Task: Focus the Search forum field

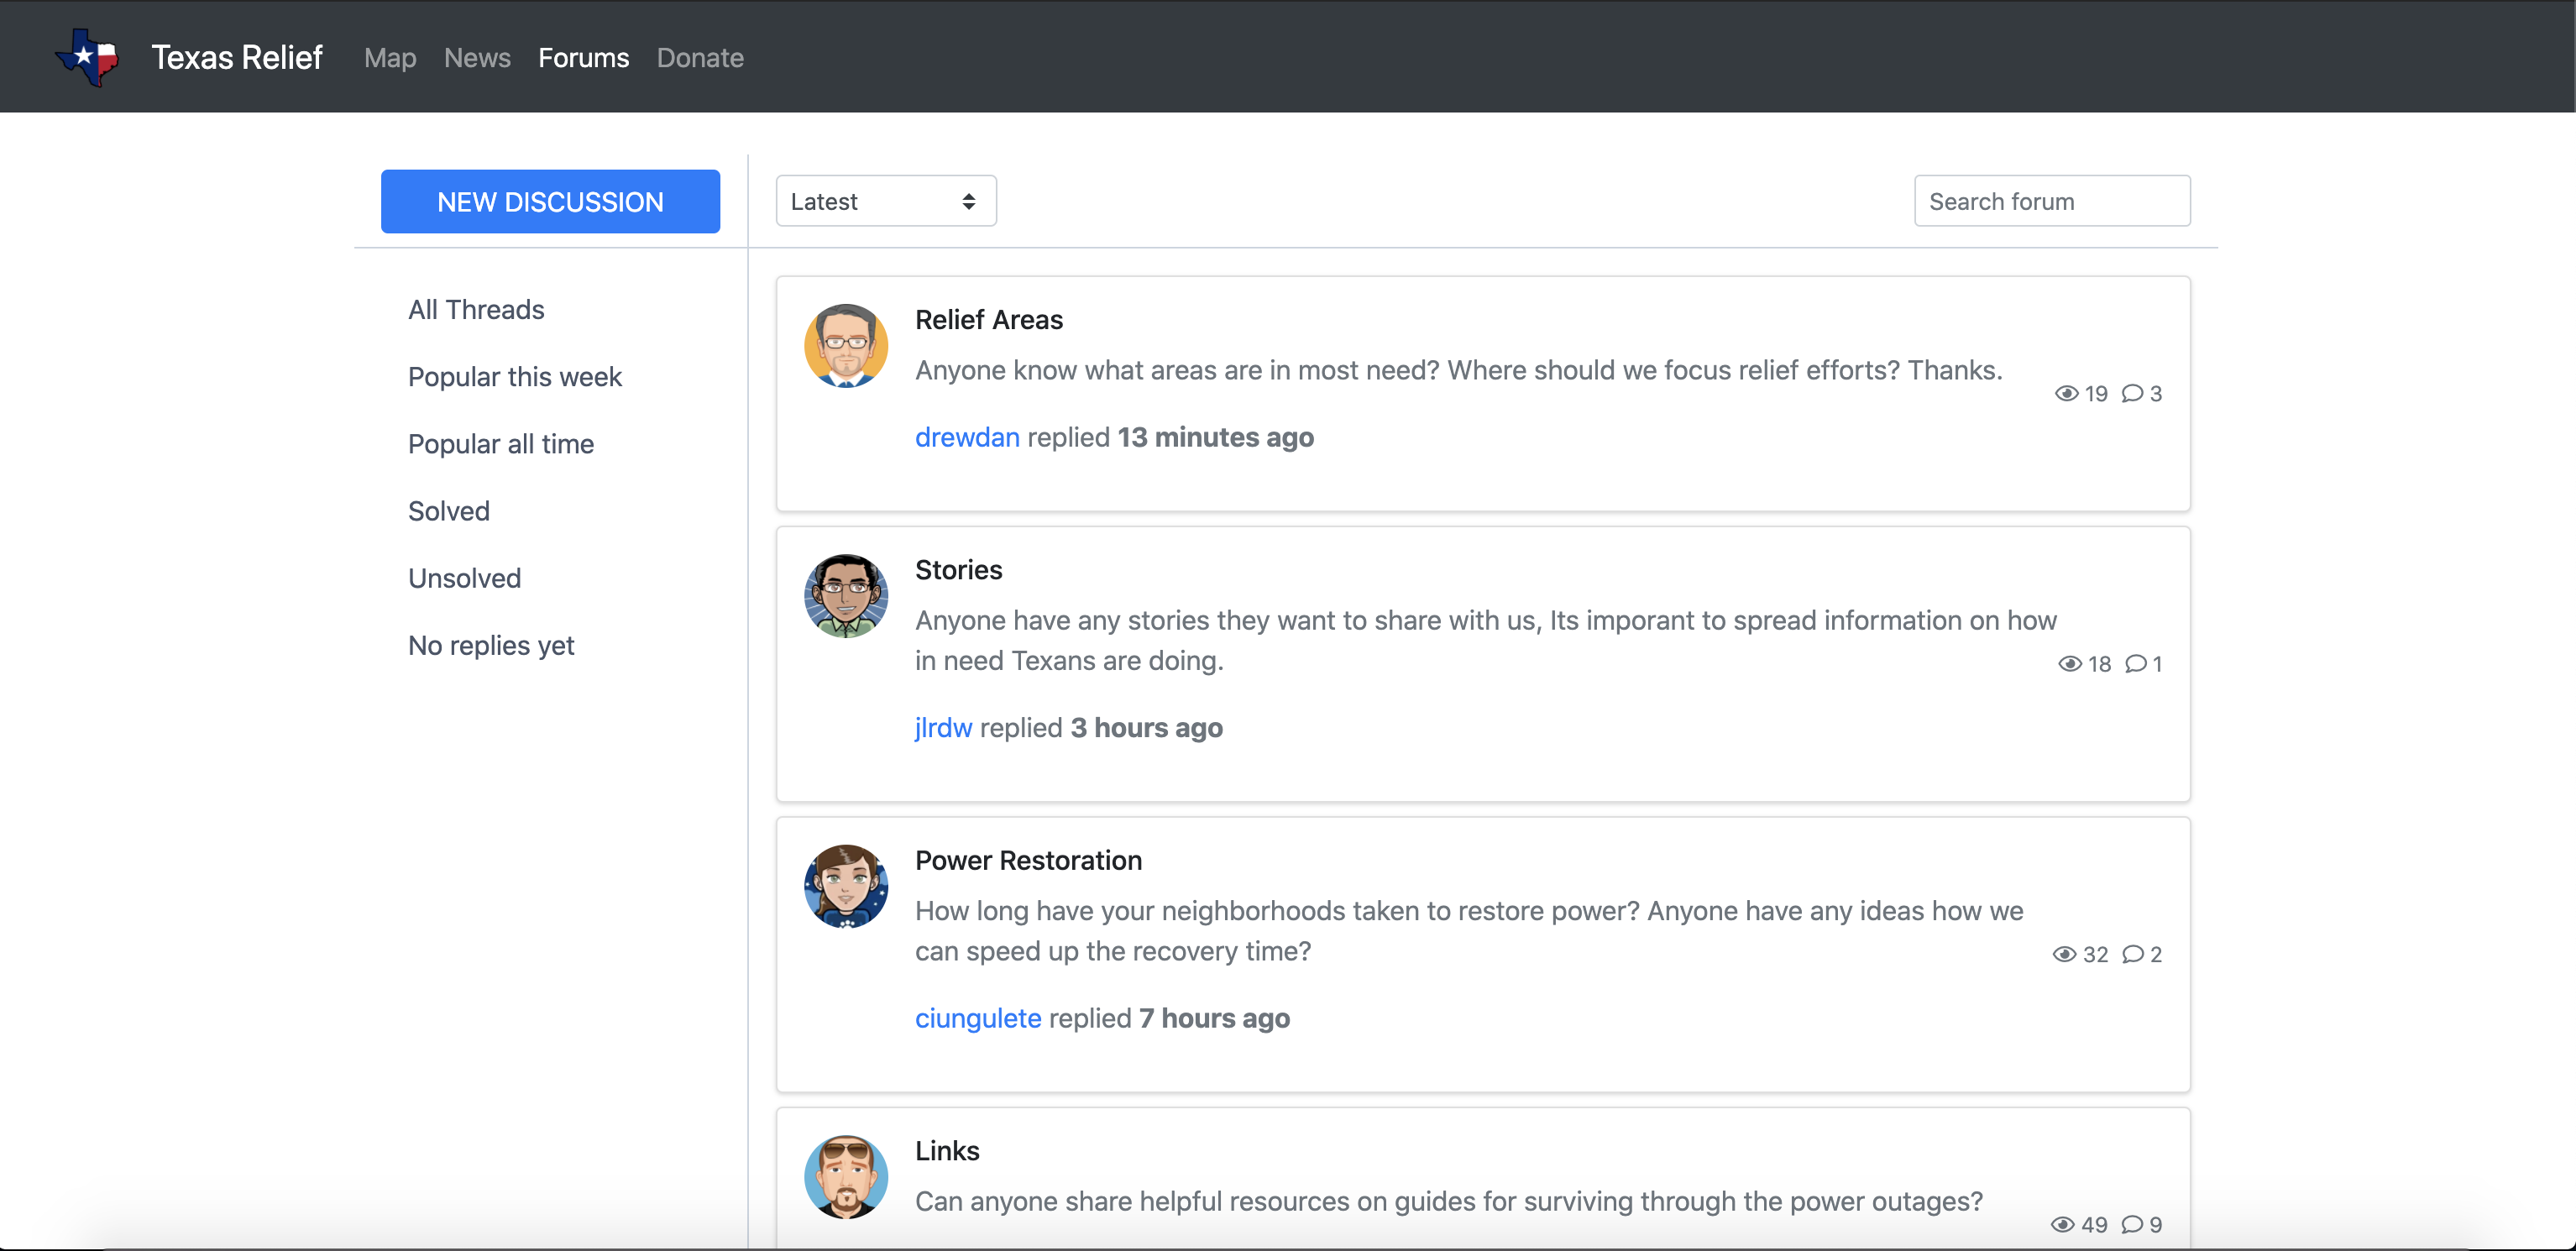Action: (x=2051, y=201)
